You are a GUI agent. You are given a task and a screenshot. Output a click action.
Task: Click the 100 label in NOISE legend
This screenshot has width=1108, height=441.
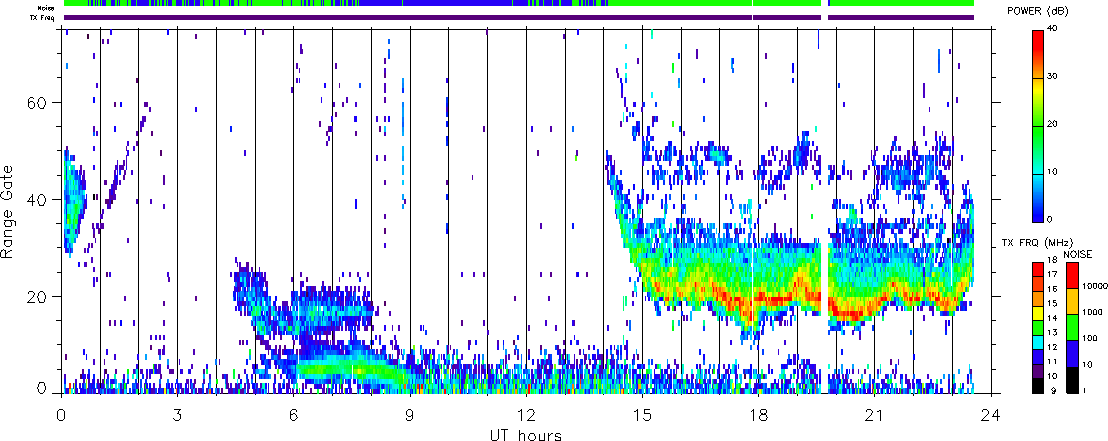(x=1090, y=338)
